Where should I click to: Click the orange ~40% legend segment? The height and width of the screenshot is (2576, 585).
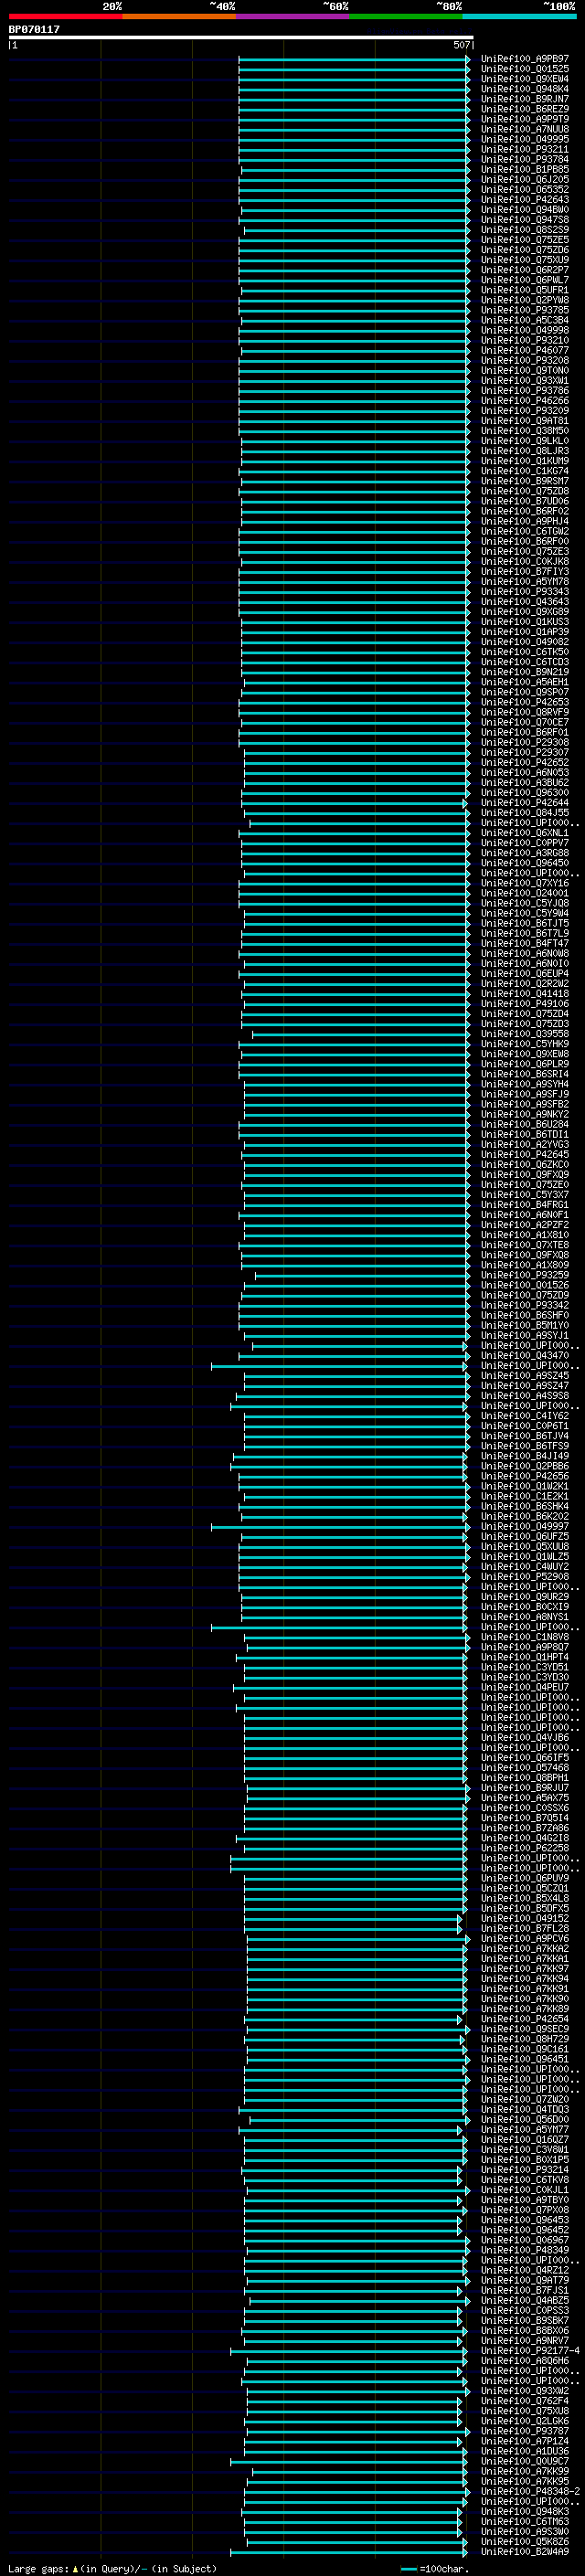pos(179,16)
